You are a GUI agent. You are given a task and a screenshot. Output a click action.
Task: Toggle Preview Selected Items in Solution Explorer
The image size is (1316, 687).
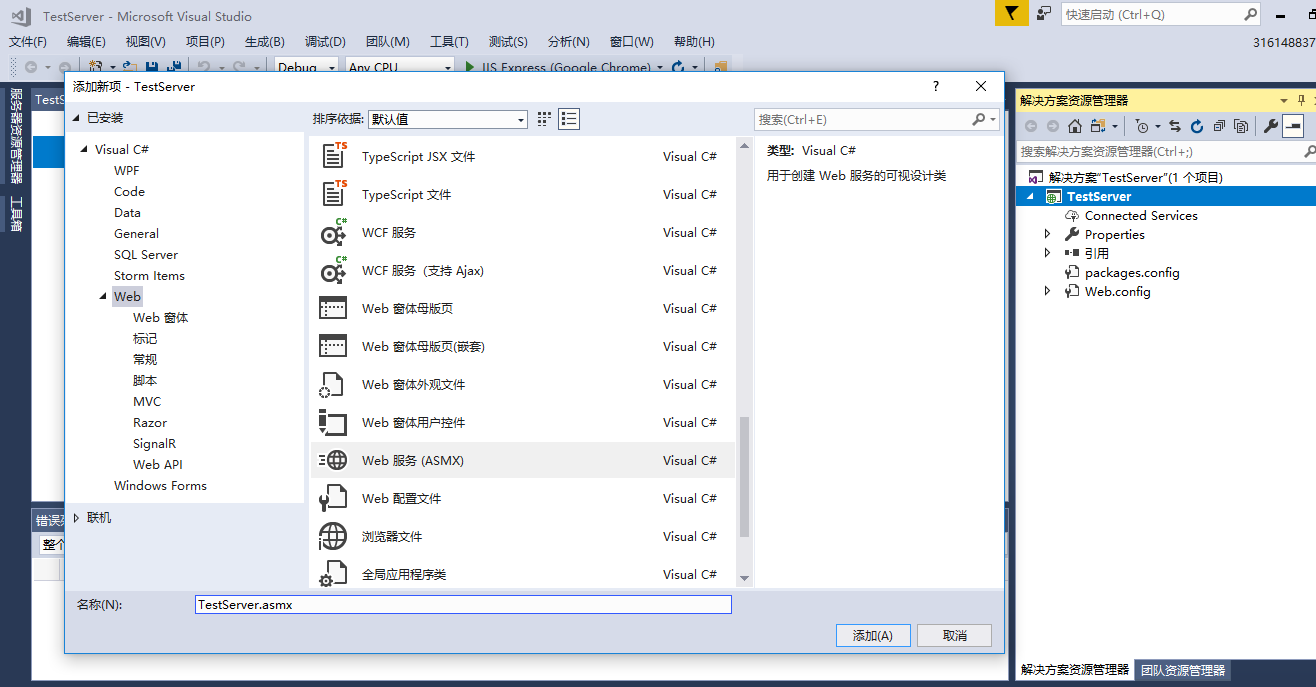coord(1293,126)
